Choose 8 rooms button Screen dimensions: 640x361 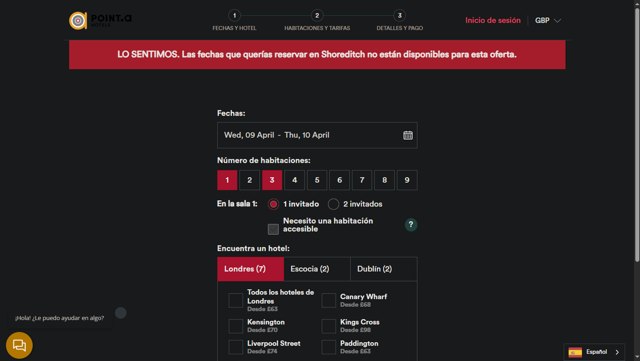[384, 180]
